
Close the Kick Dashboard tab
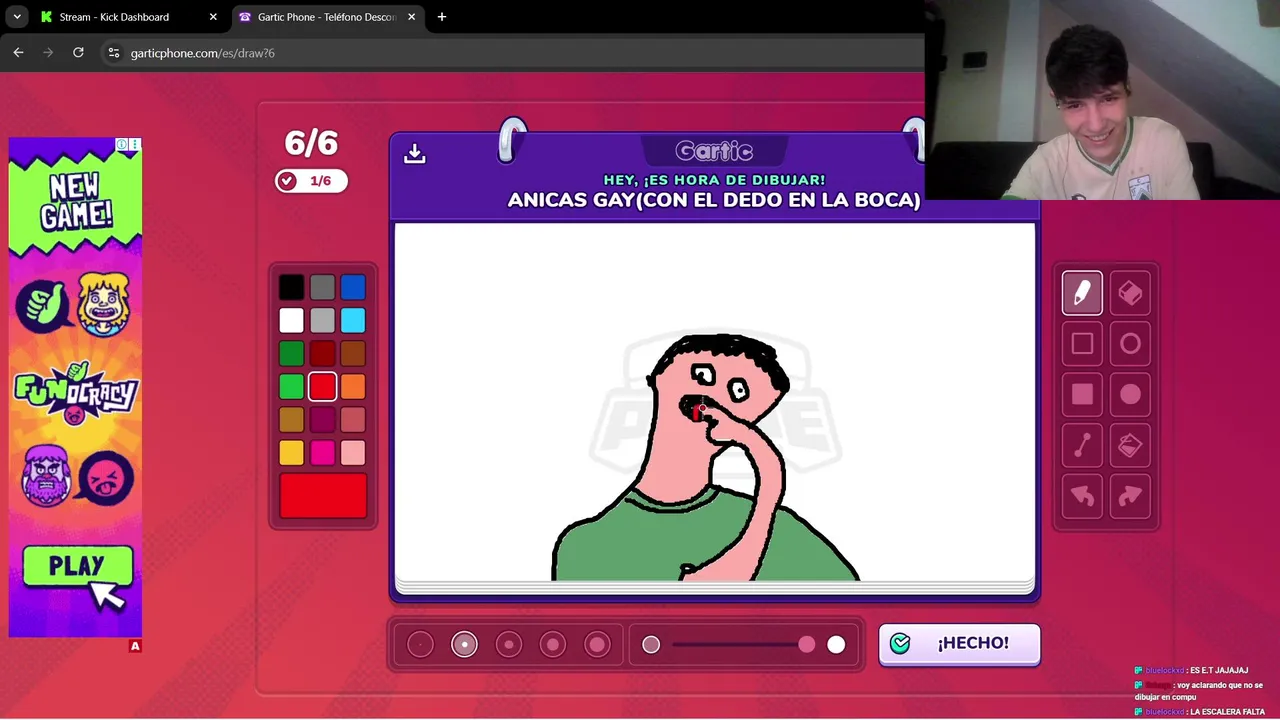[213, 17]
